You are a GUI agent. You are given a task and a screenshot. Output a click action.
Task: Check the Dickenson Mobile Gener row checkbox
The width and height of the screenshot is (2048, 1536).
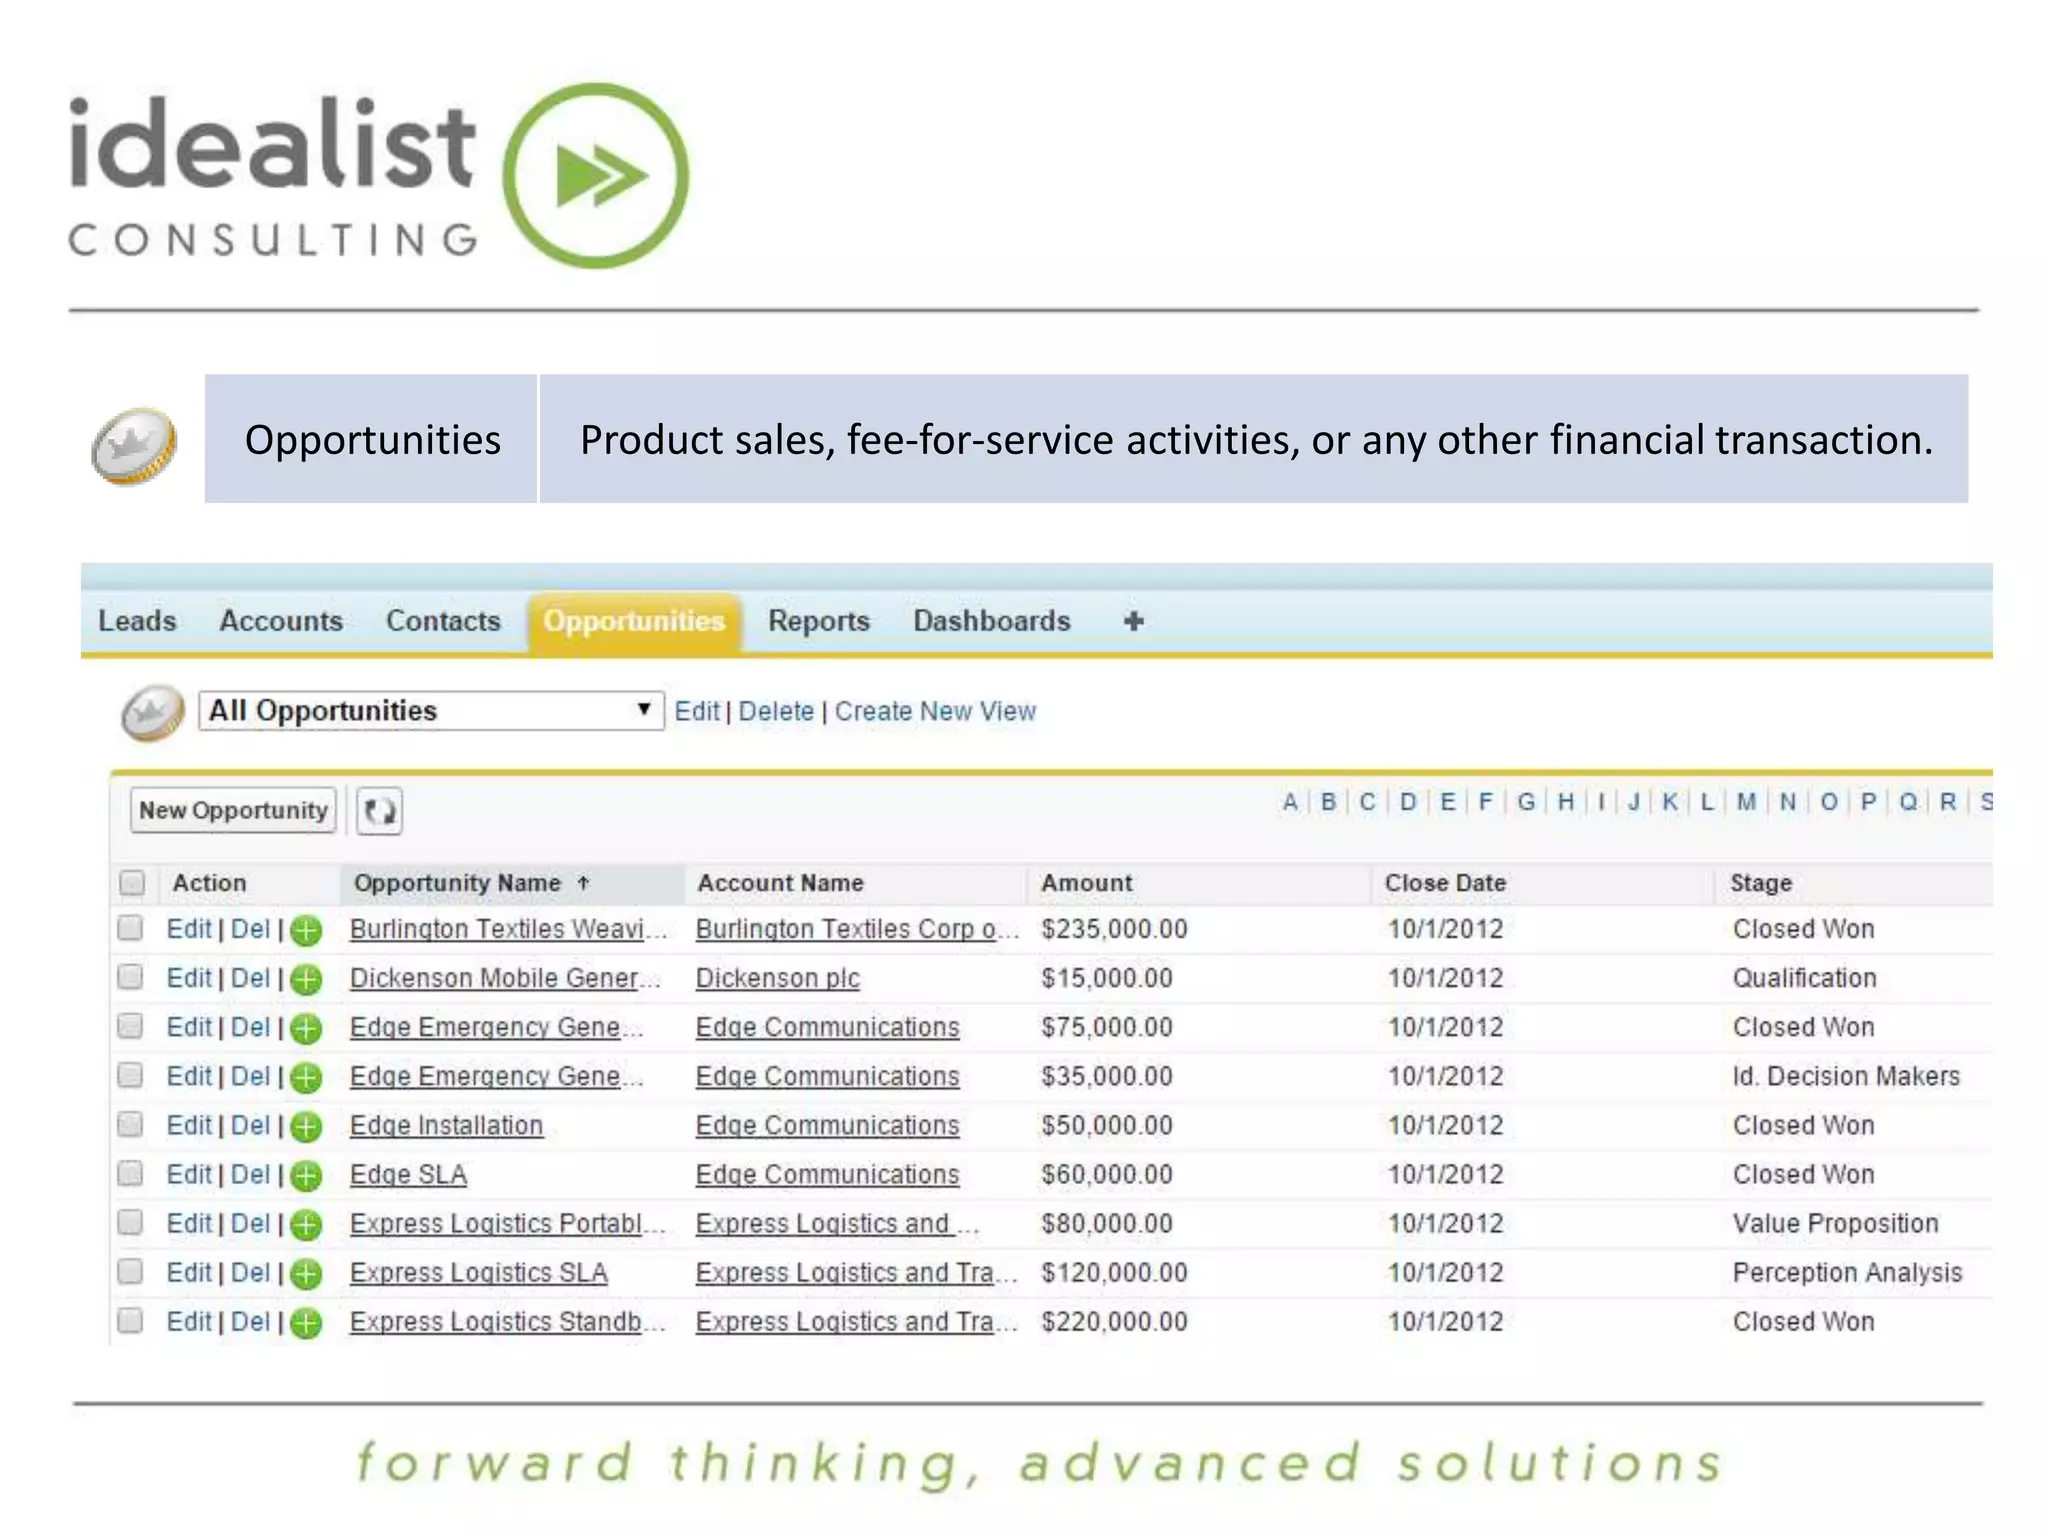(130, 977)
